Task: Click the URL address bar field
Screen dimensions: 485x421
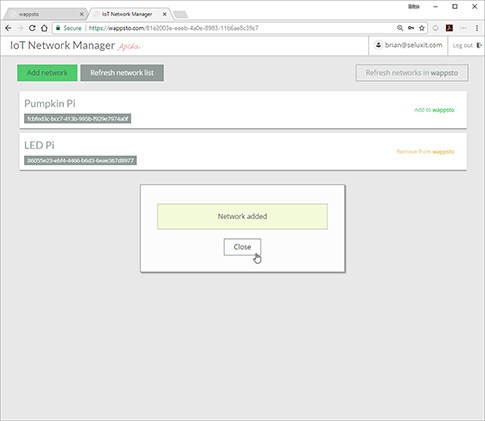Action: click(240, 28)
